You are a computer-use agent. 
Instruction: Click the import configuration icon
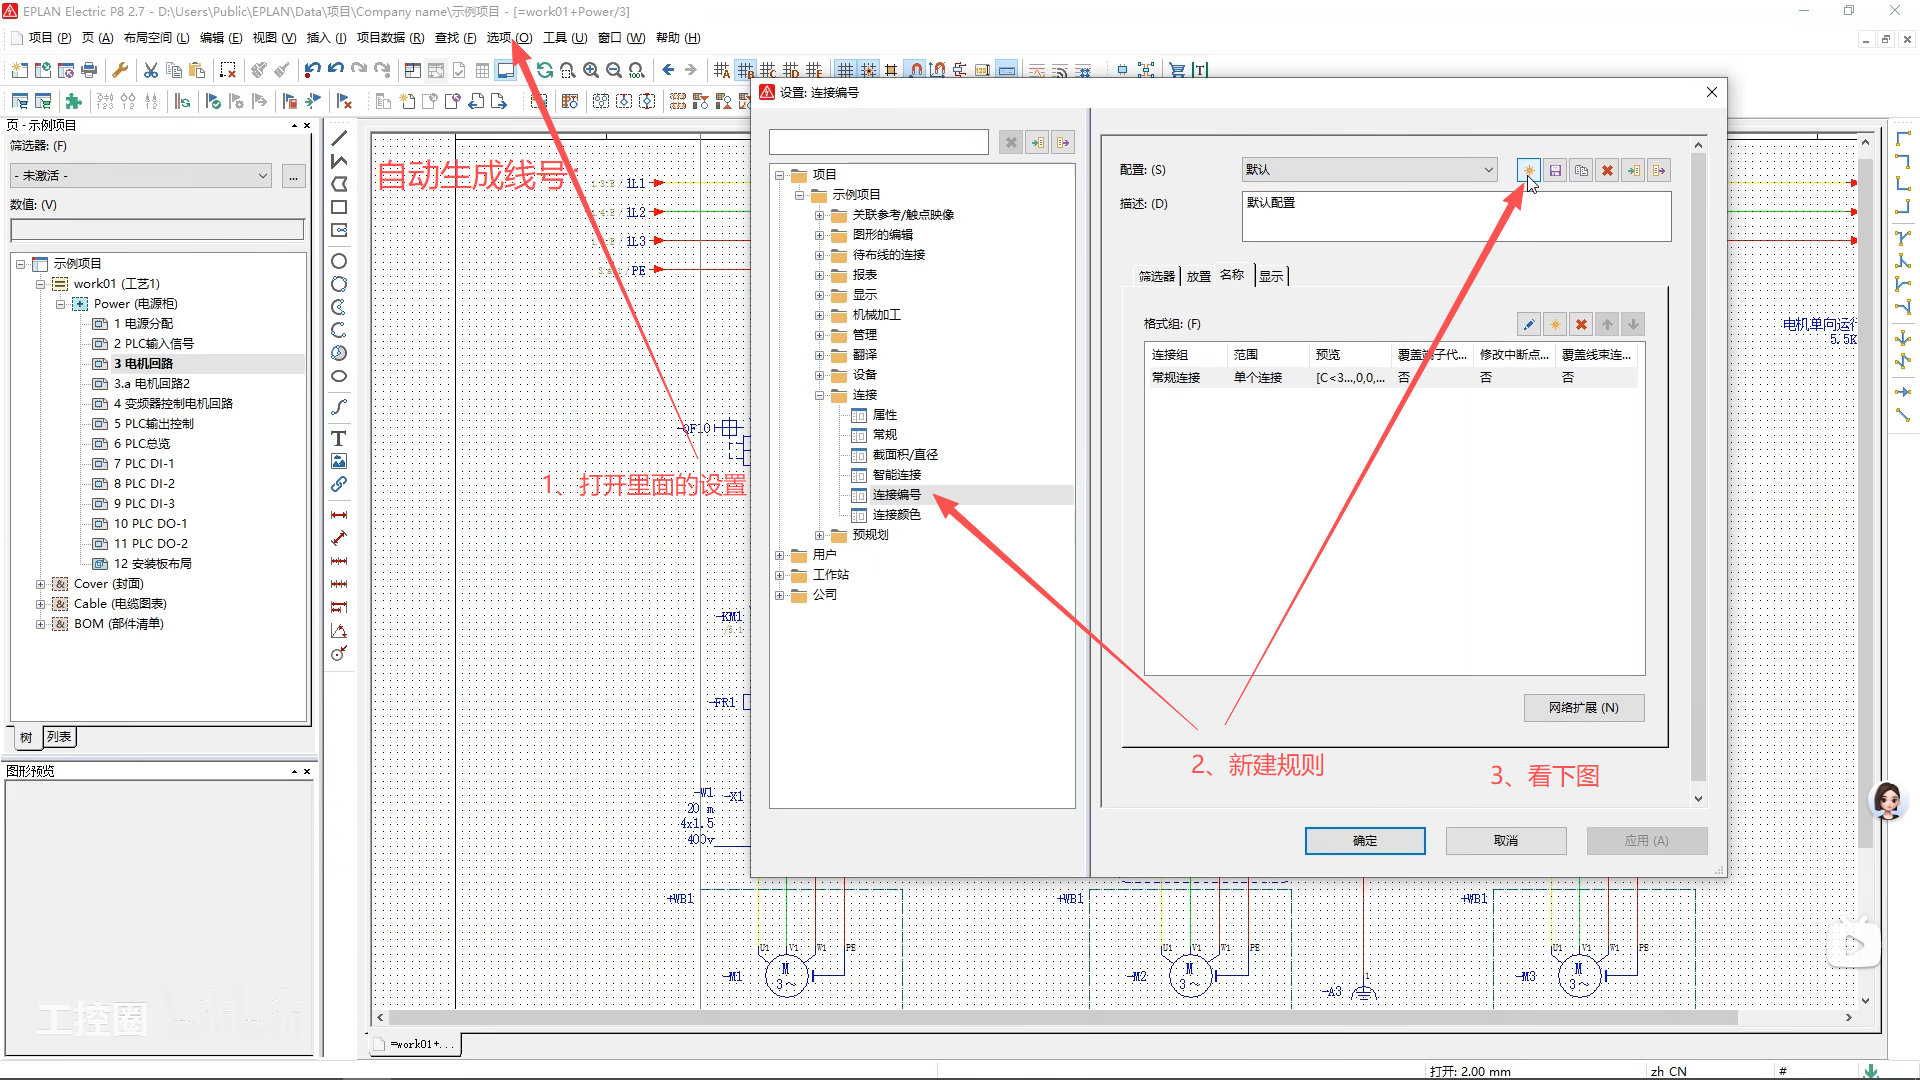pos(1633,170)
